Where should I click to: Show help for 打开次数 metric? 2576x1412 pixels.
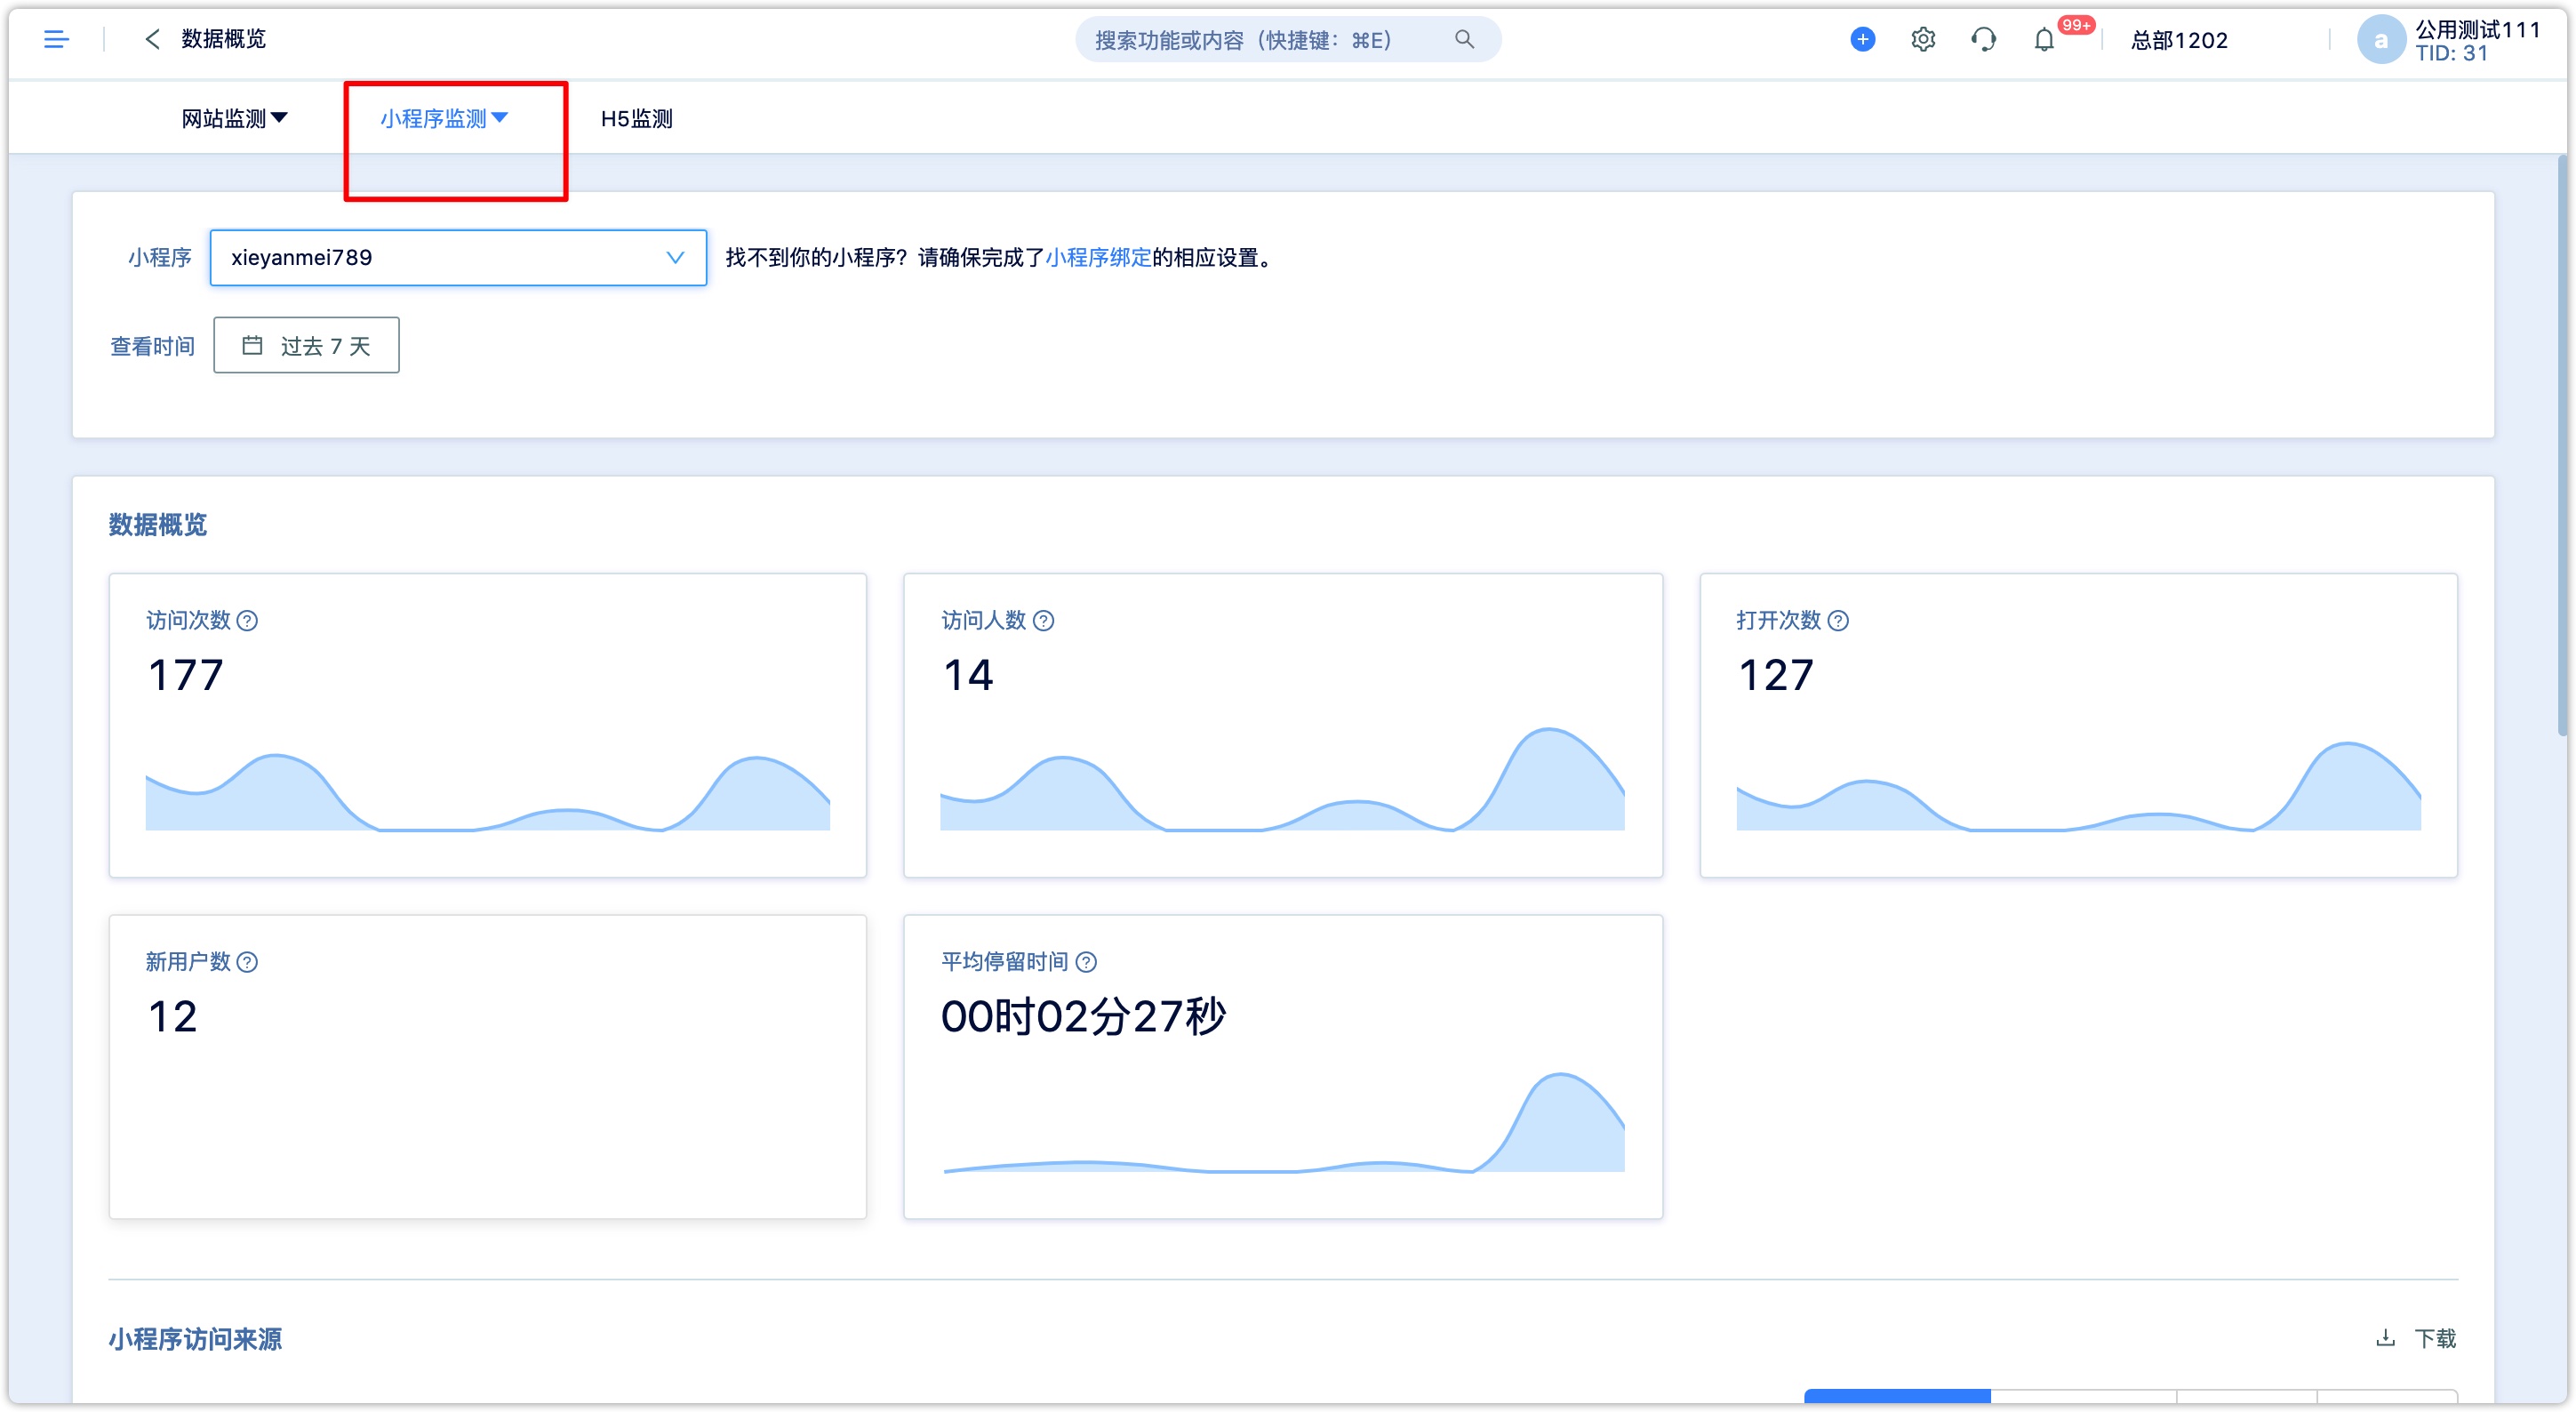point(1838,621)
